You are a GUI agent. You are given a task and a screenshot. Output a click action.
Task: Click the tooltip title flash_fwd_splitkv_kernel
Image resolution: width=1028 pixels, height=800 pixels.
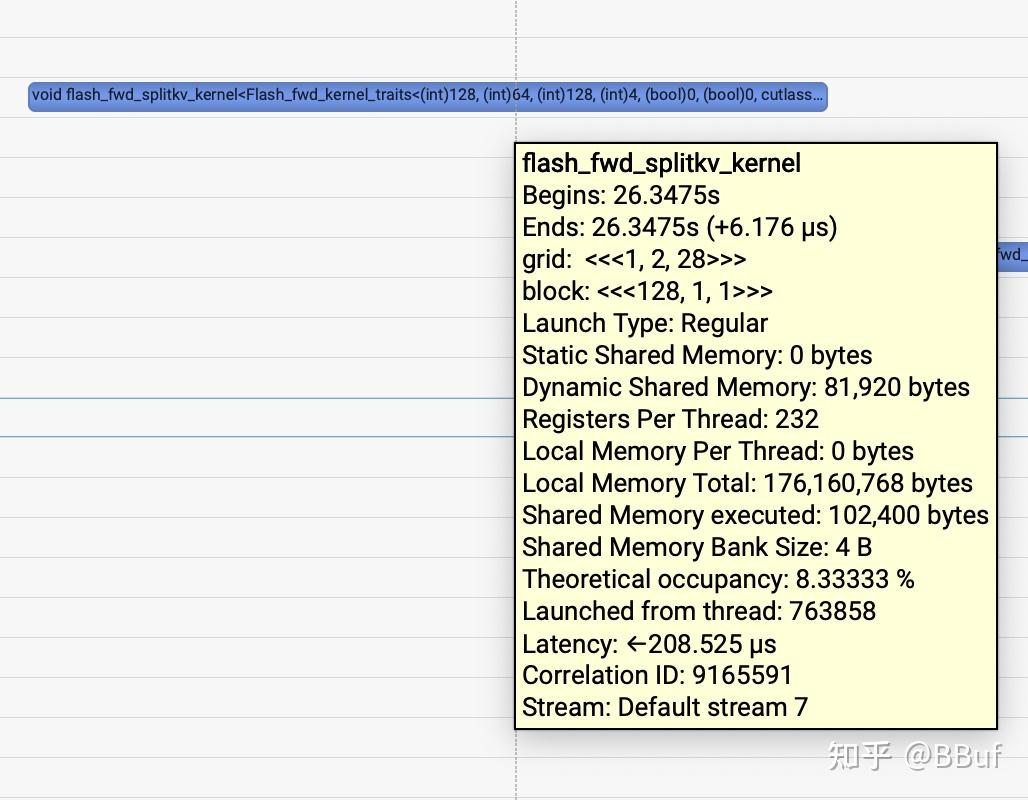pyautogui.click(x=661, y=163)
